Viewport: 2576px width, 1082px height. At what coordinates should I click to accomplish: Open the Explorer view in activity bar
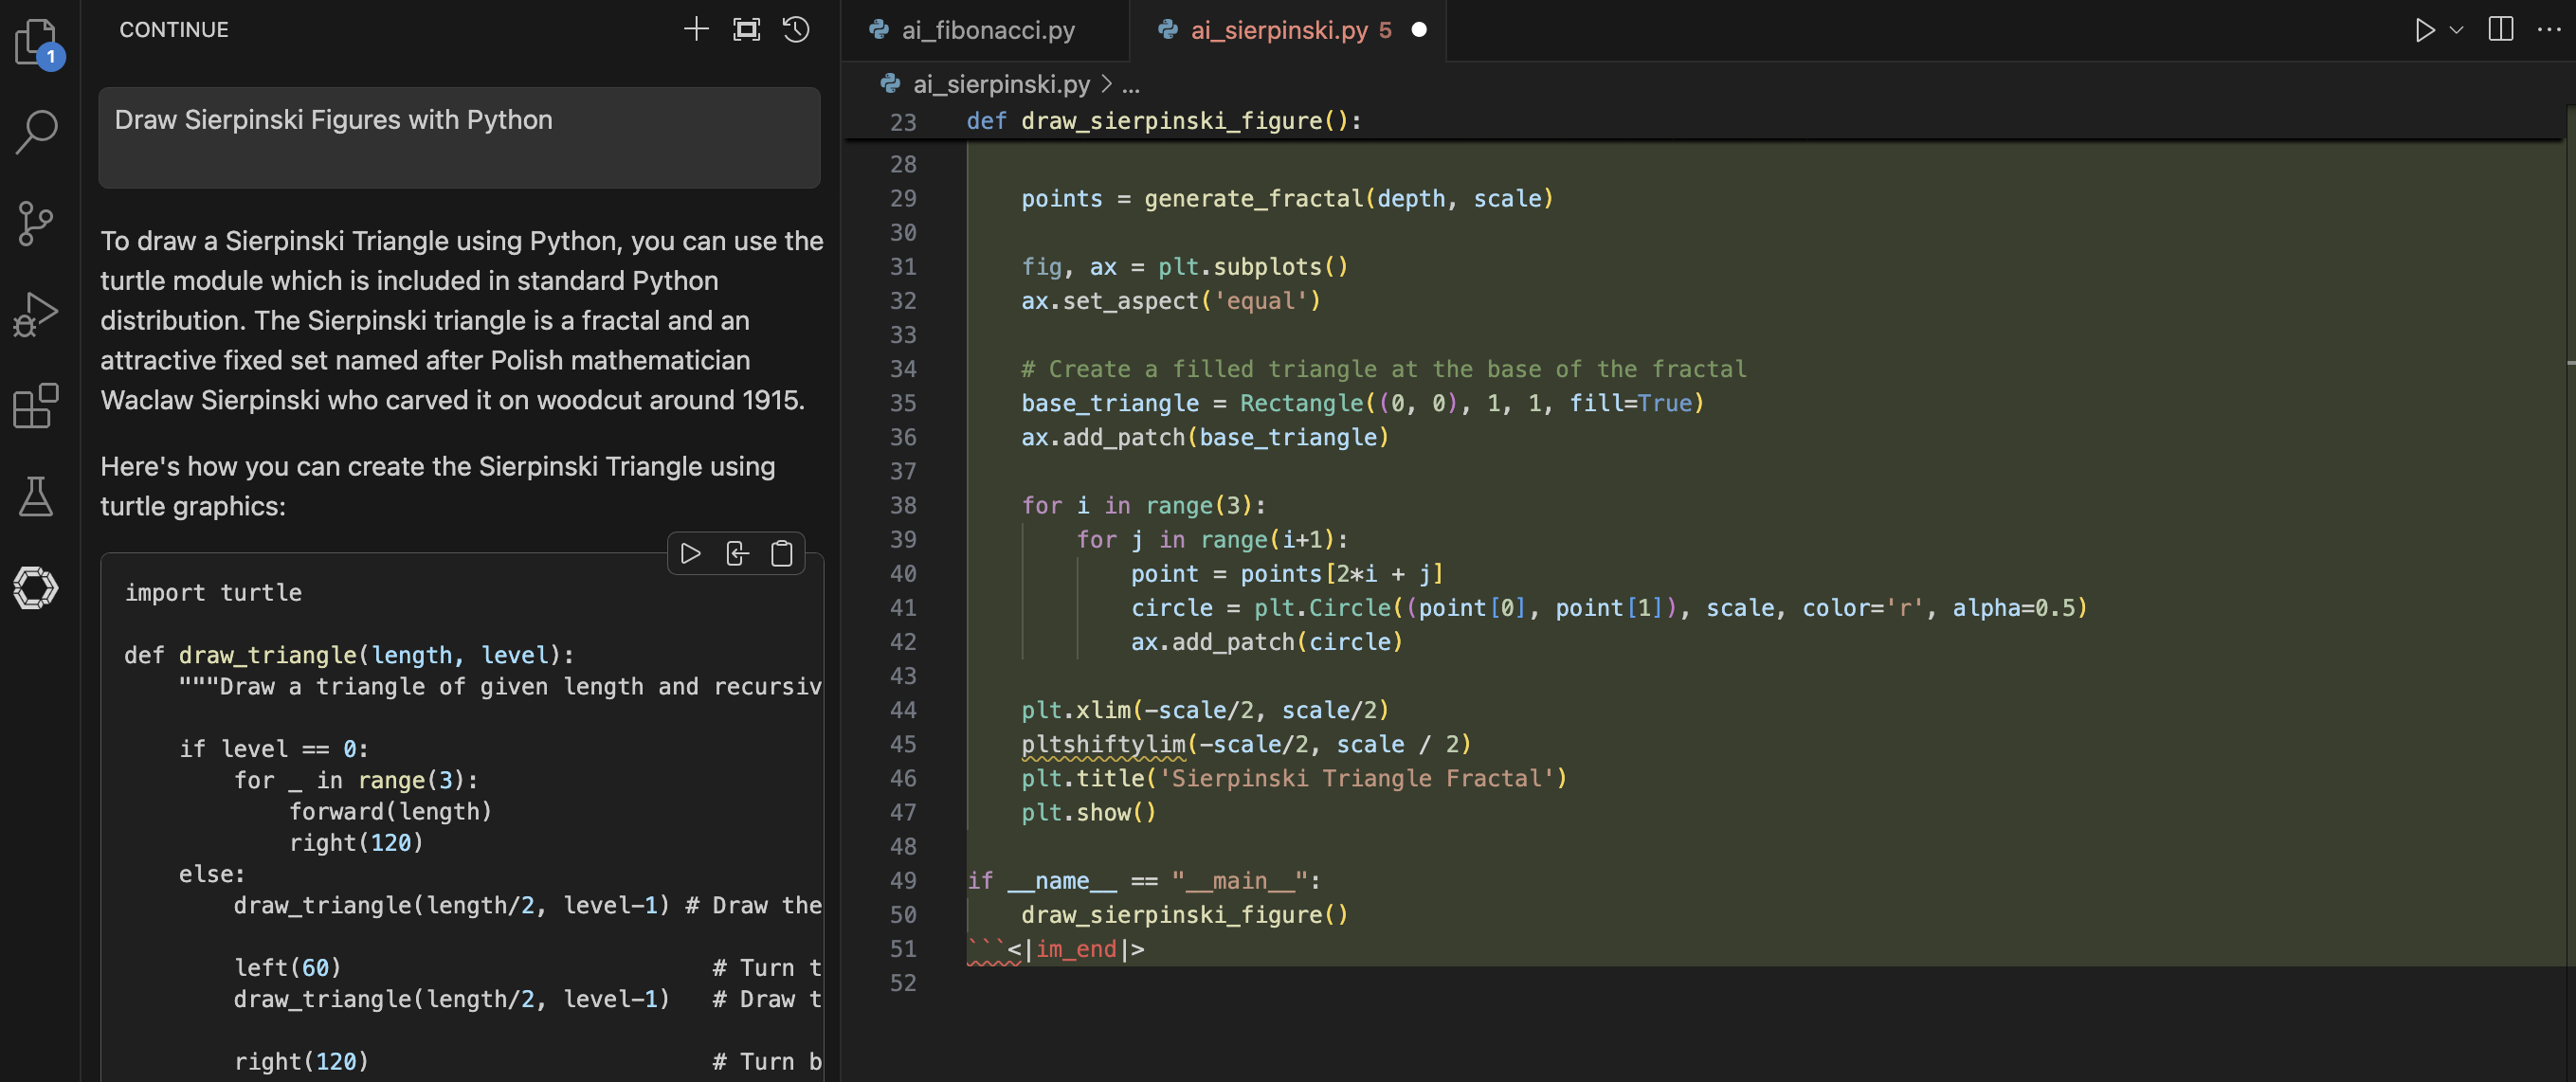click(36, 42)
